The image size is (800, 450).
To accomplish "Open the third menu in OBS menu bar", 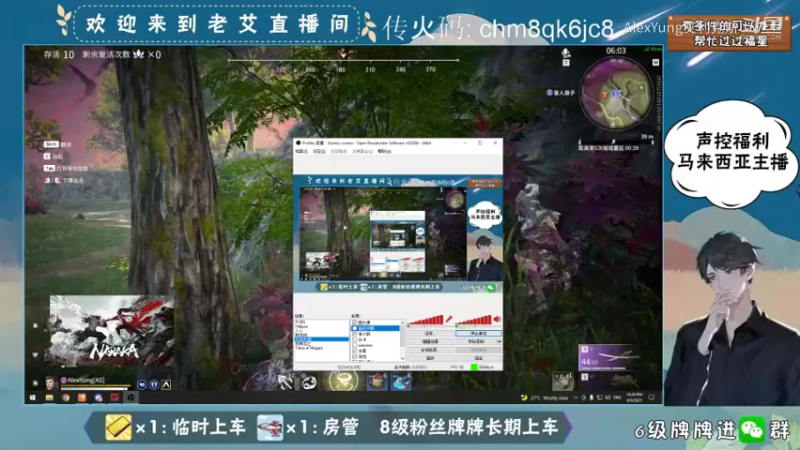I will tap(339, 152).
